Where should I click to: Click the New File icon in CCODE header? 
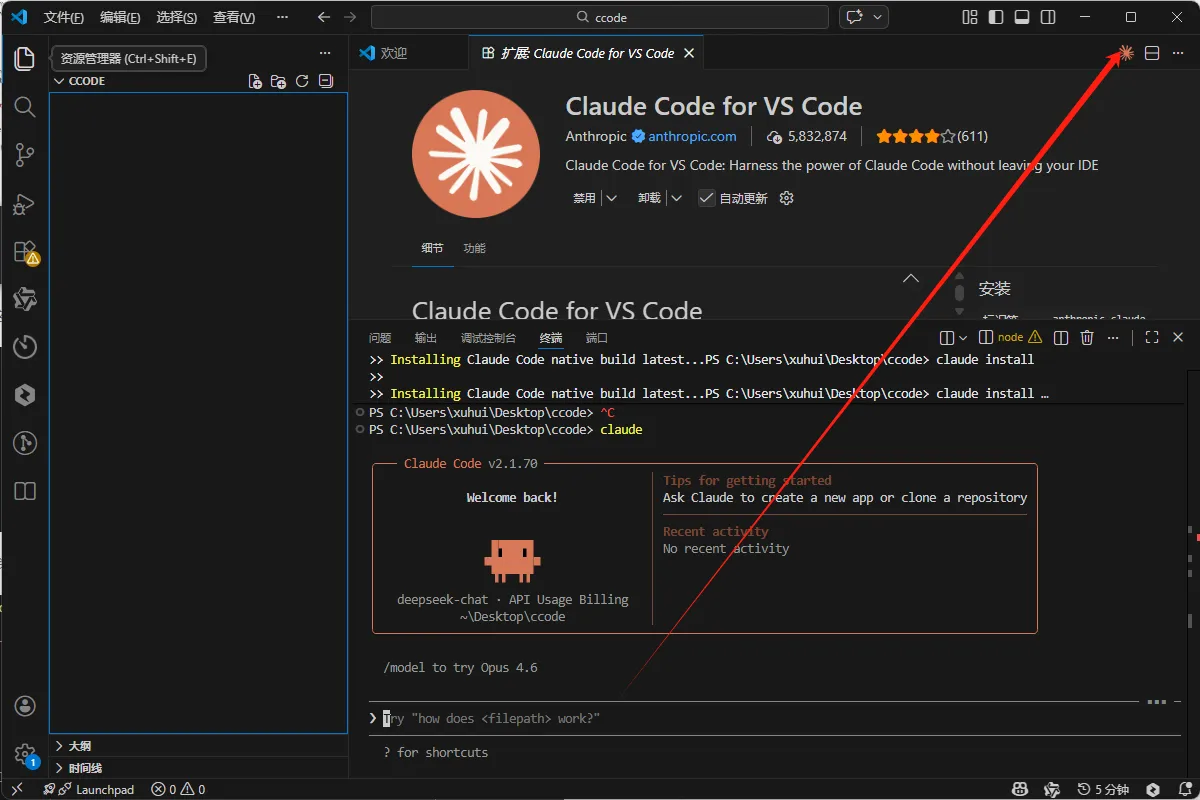click(255, 81)
